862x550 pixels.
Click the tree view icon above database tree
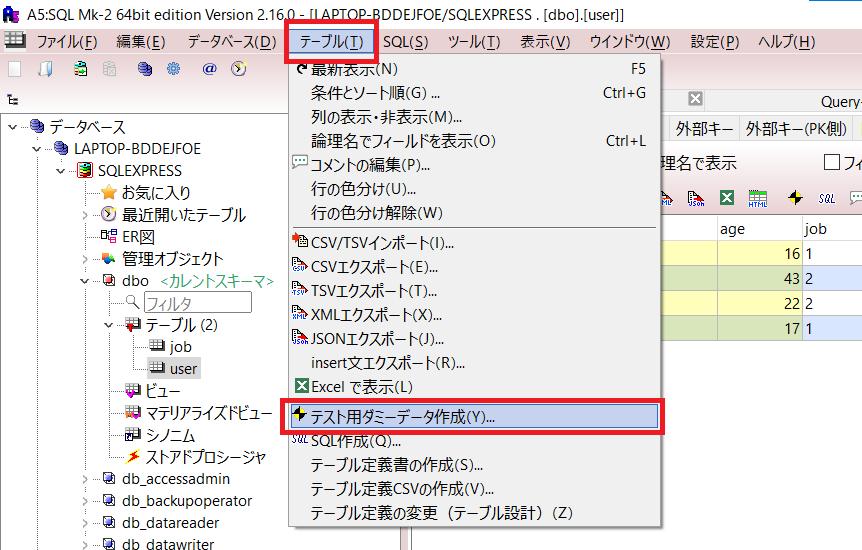(13, 100)
